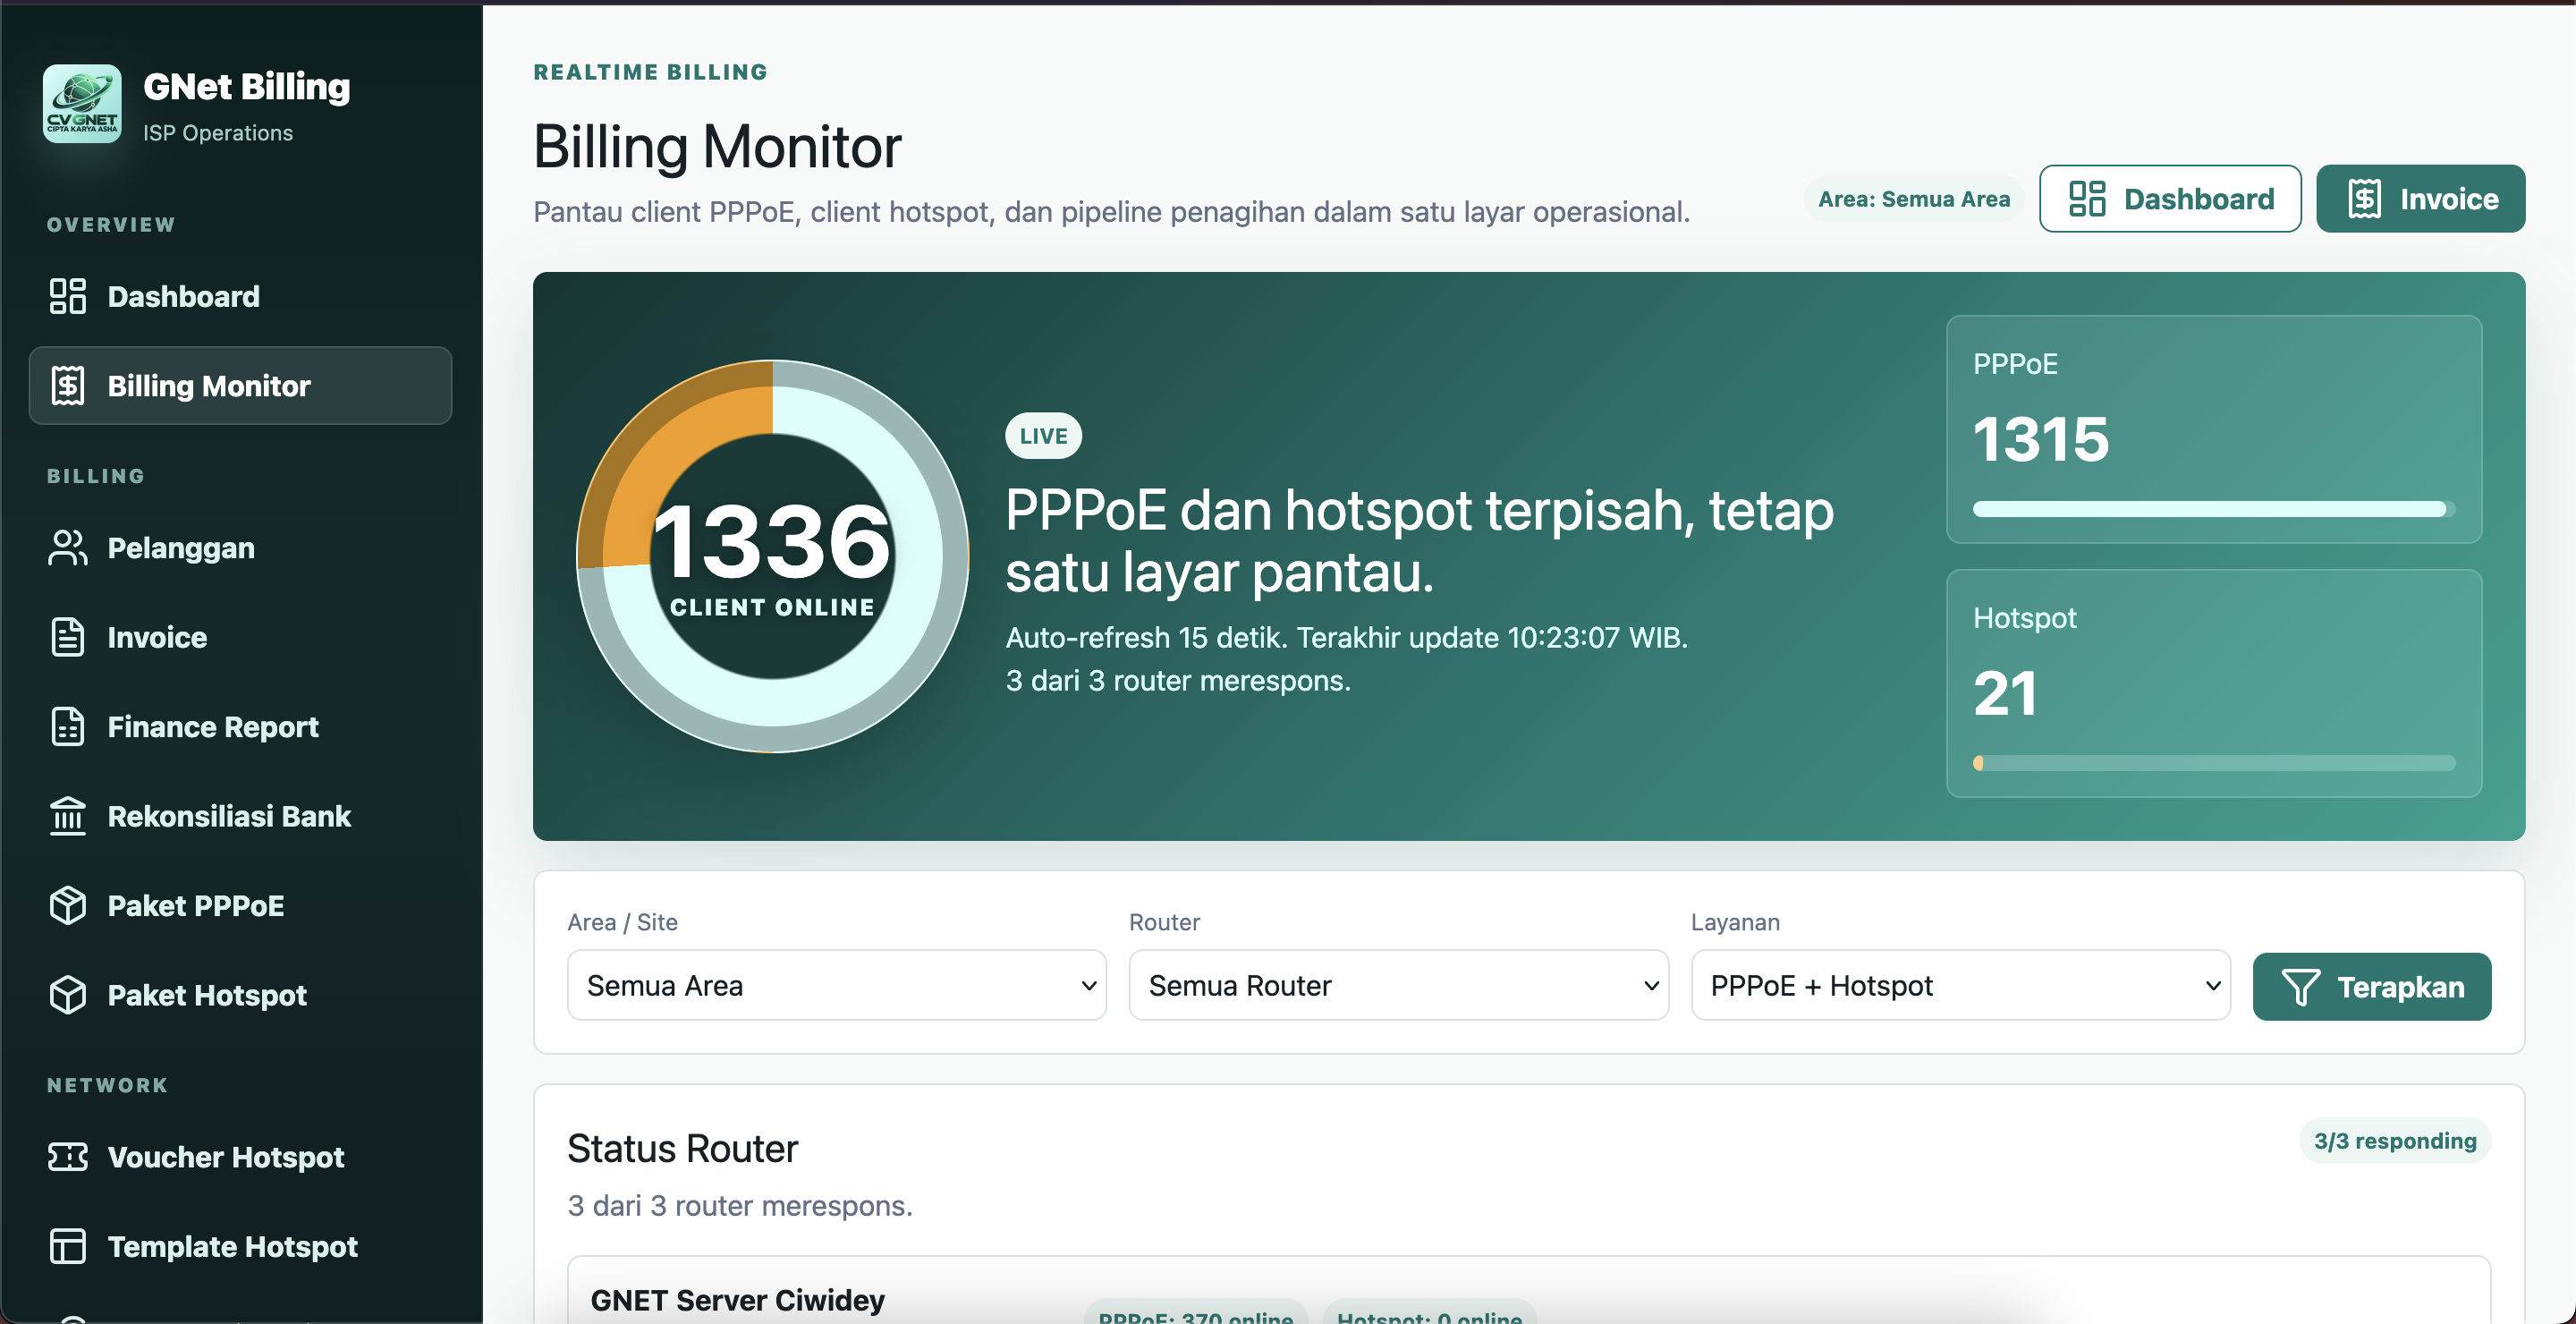Click the Voucher Hotspot ticket icon
The height and width of the screenshot is (1324, 2576).
[68, 1157]
